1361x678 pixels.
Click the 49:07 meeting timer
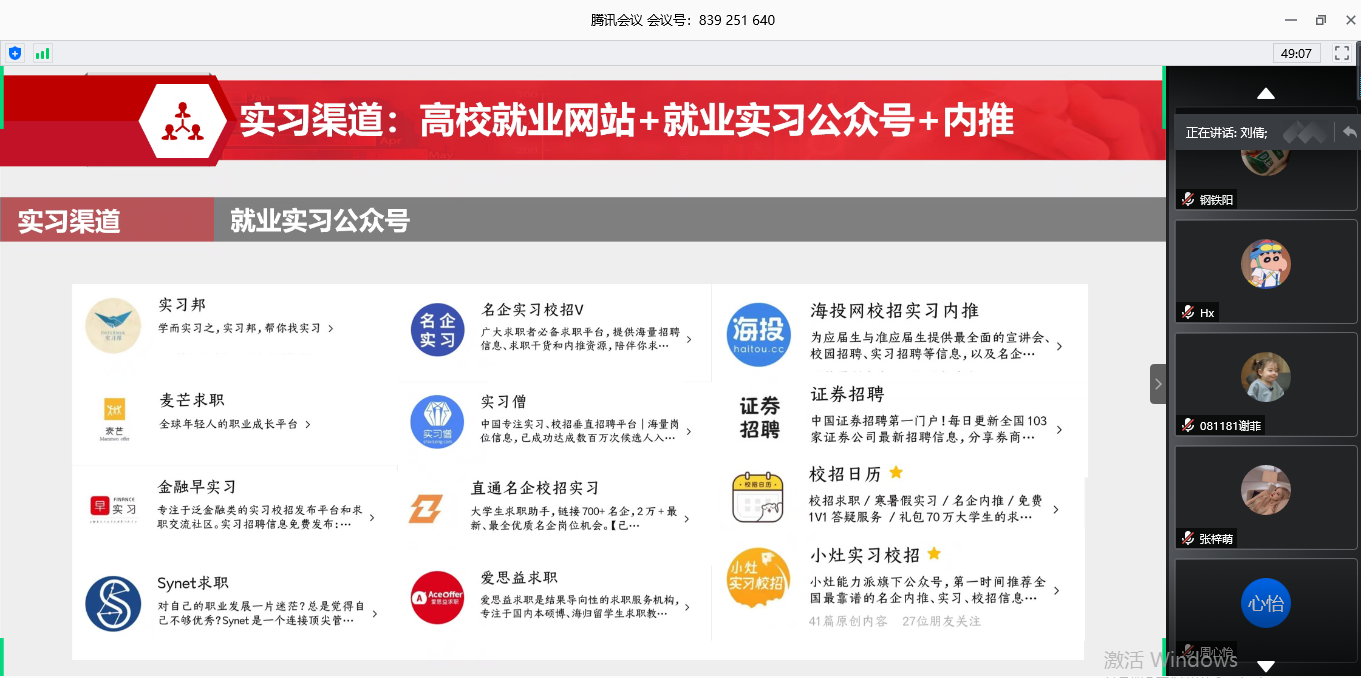click(x=1297, y=53)
